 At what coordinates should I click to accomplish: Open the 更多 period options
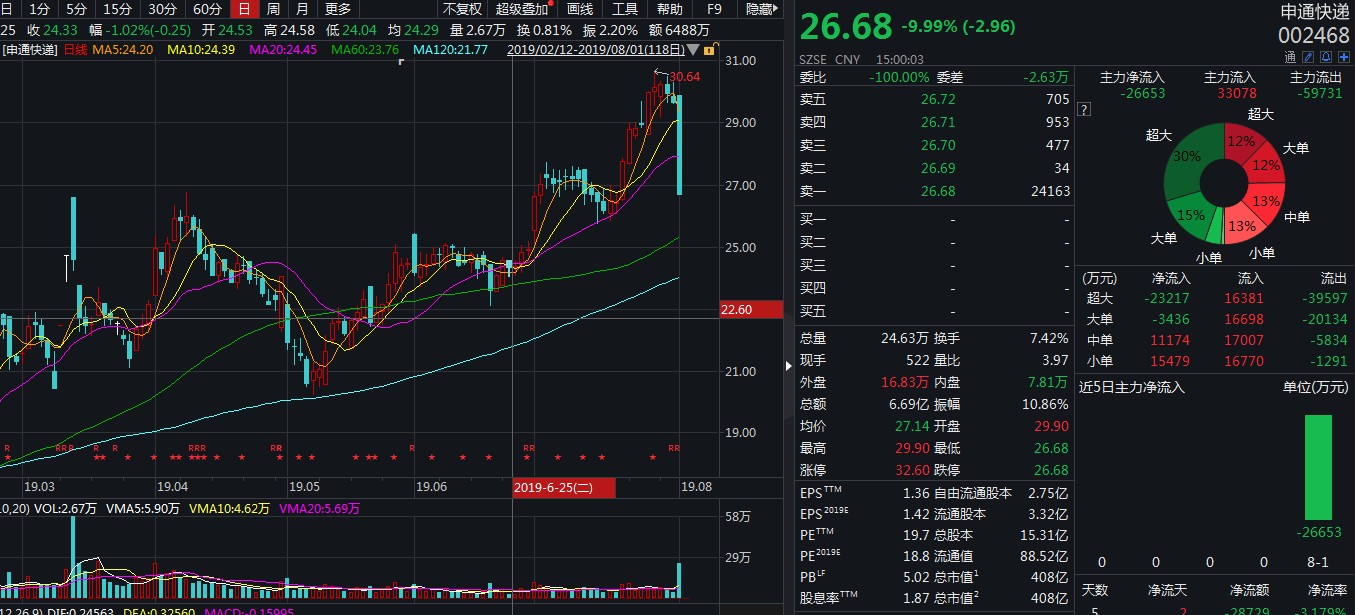pos(338,9)
